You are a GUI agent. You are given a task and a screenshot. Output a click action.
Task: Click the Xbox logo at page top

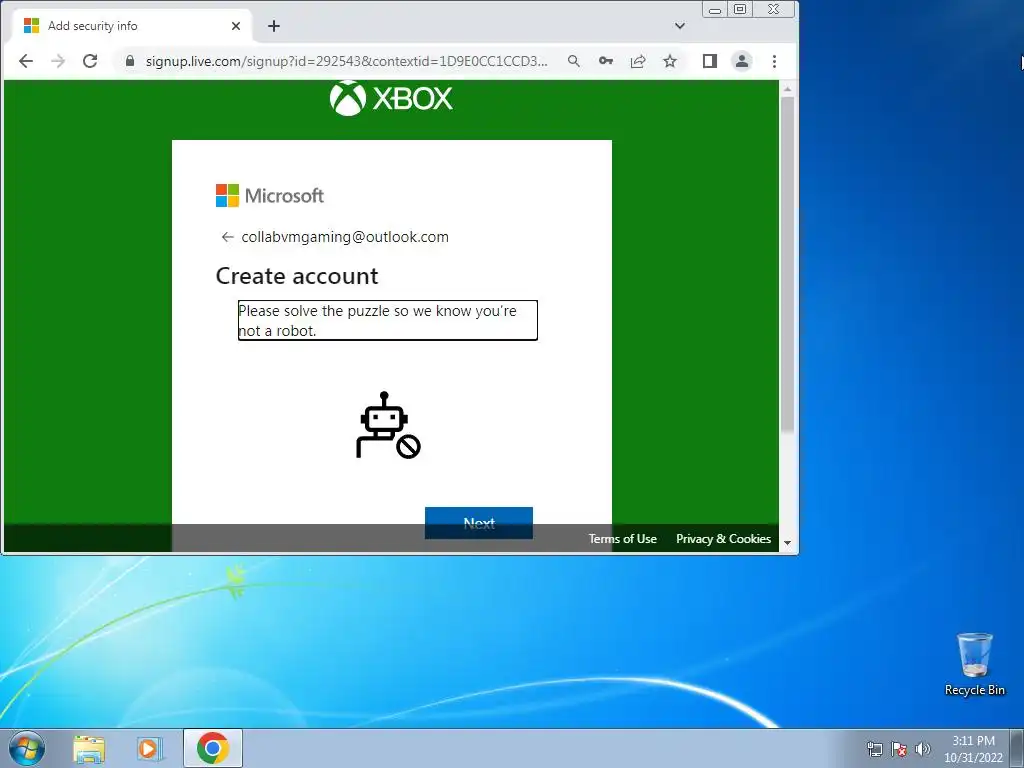391,98
